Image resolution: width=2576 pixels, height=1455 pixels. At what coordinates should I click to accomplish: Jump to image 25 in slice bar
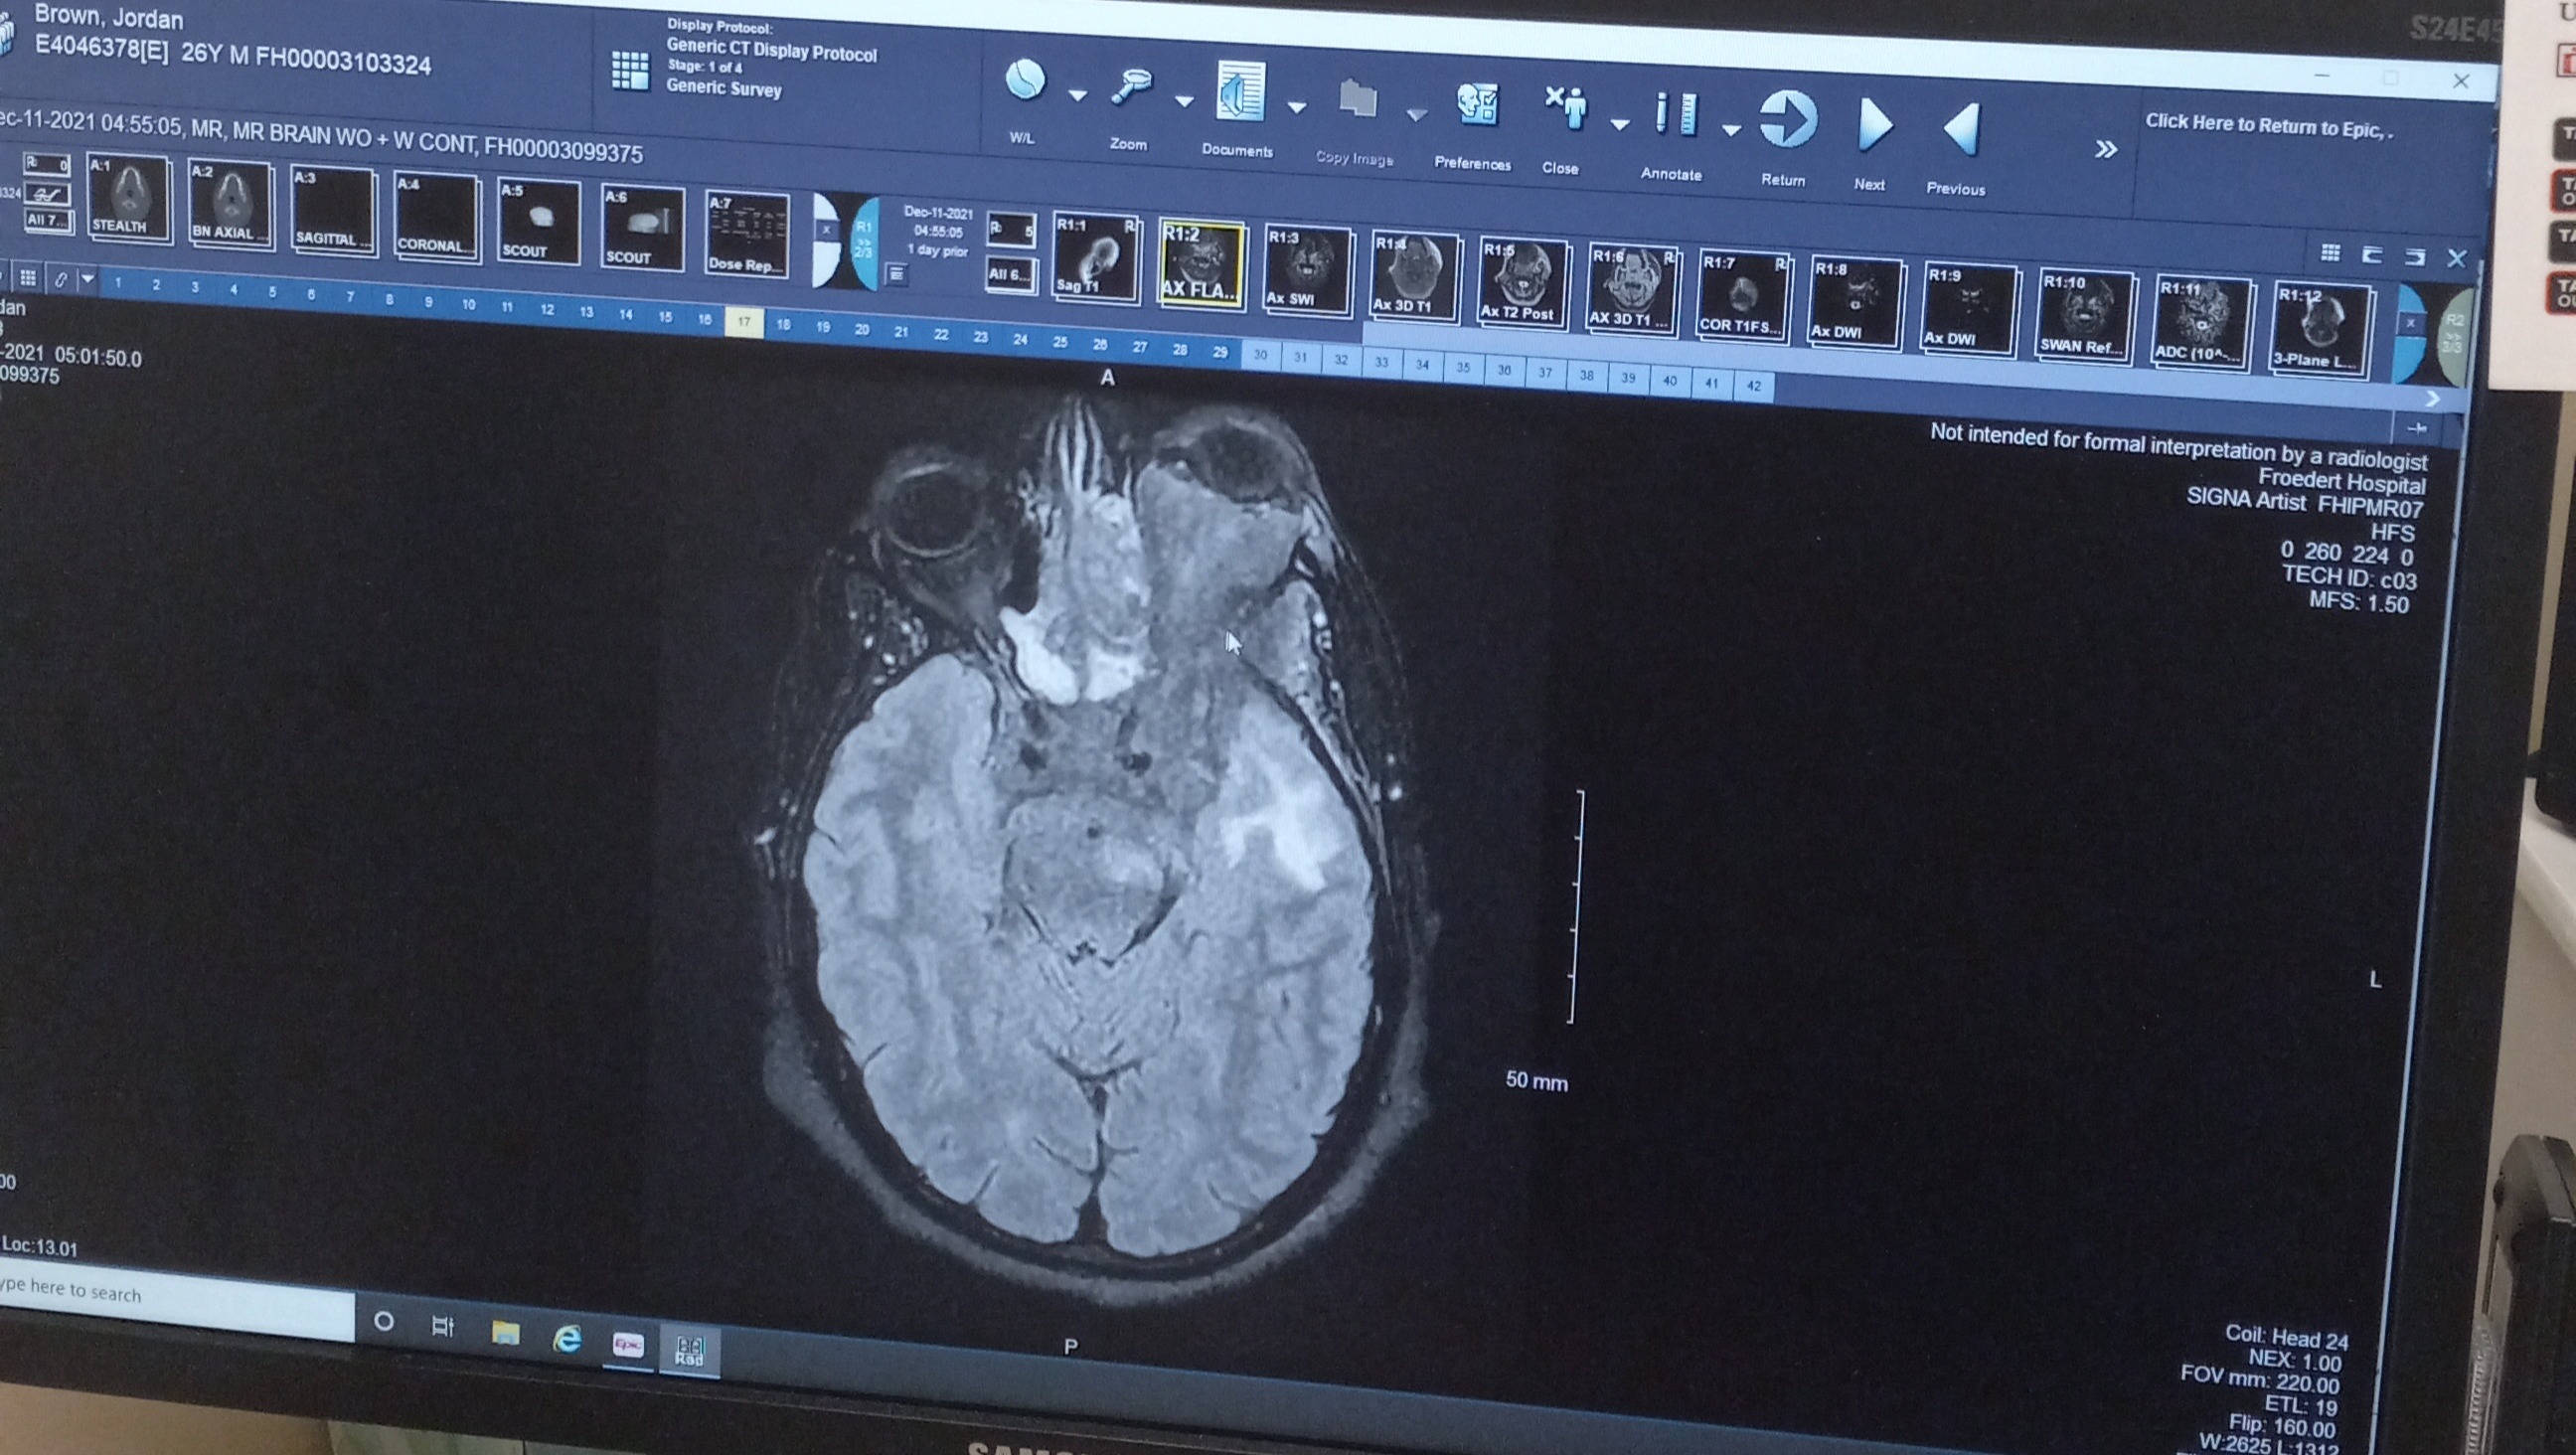1060,341
